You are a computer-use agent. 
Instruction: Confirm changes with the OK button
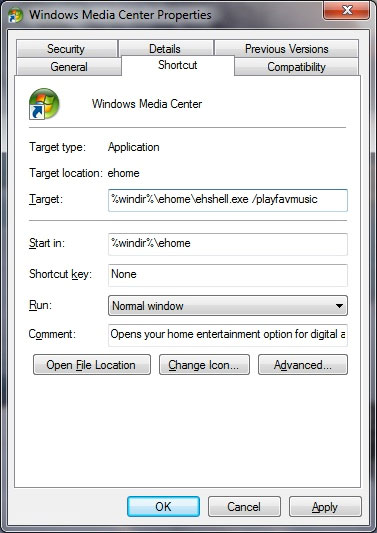tap(164, 506)
